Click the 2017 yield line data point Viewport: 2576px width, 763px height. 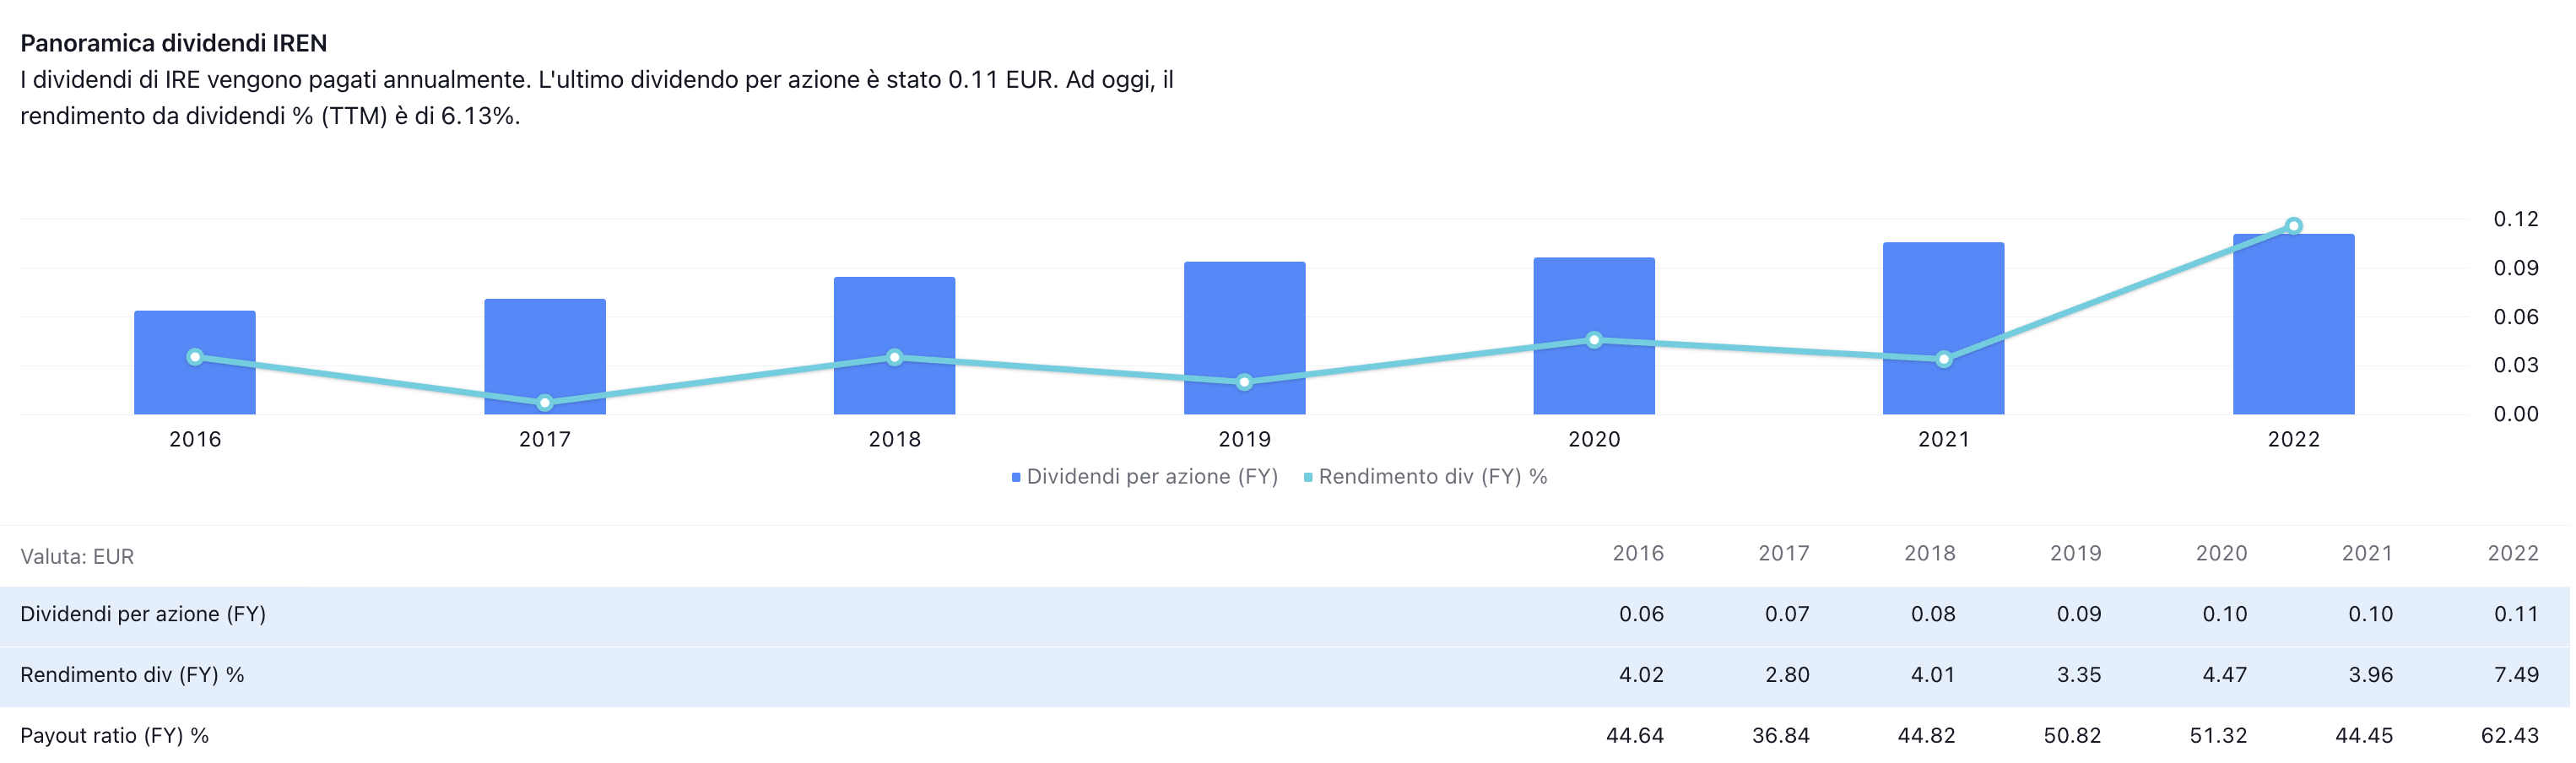coord(545,403)
